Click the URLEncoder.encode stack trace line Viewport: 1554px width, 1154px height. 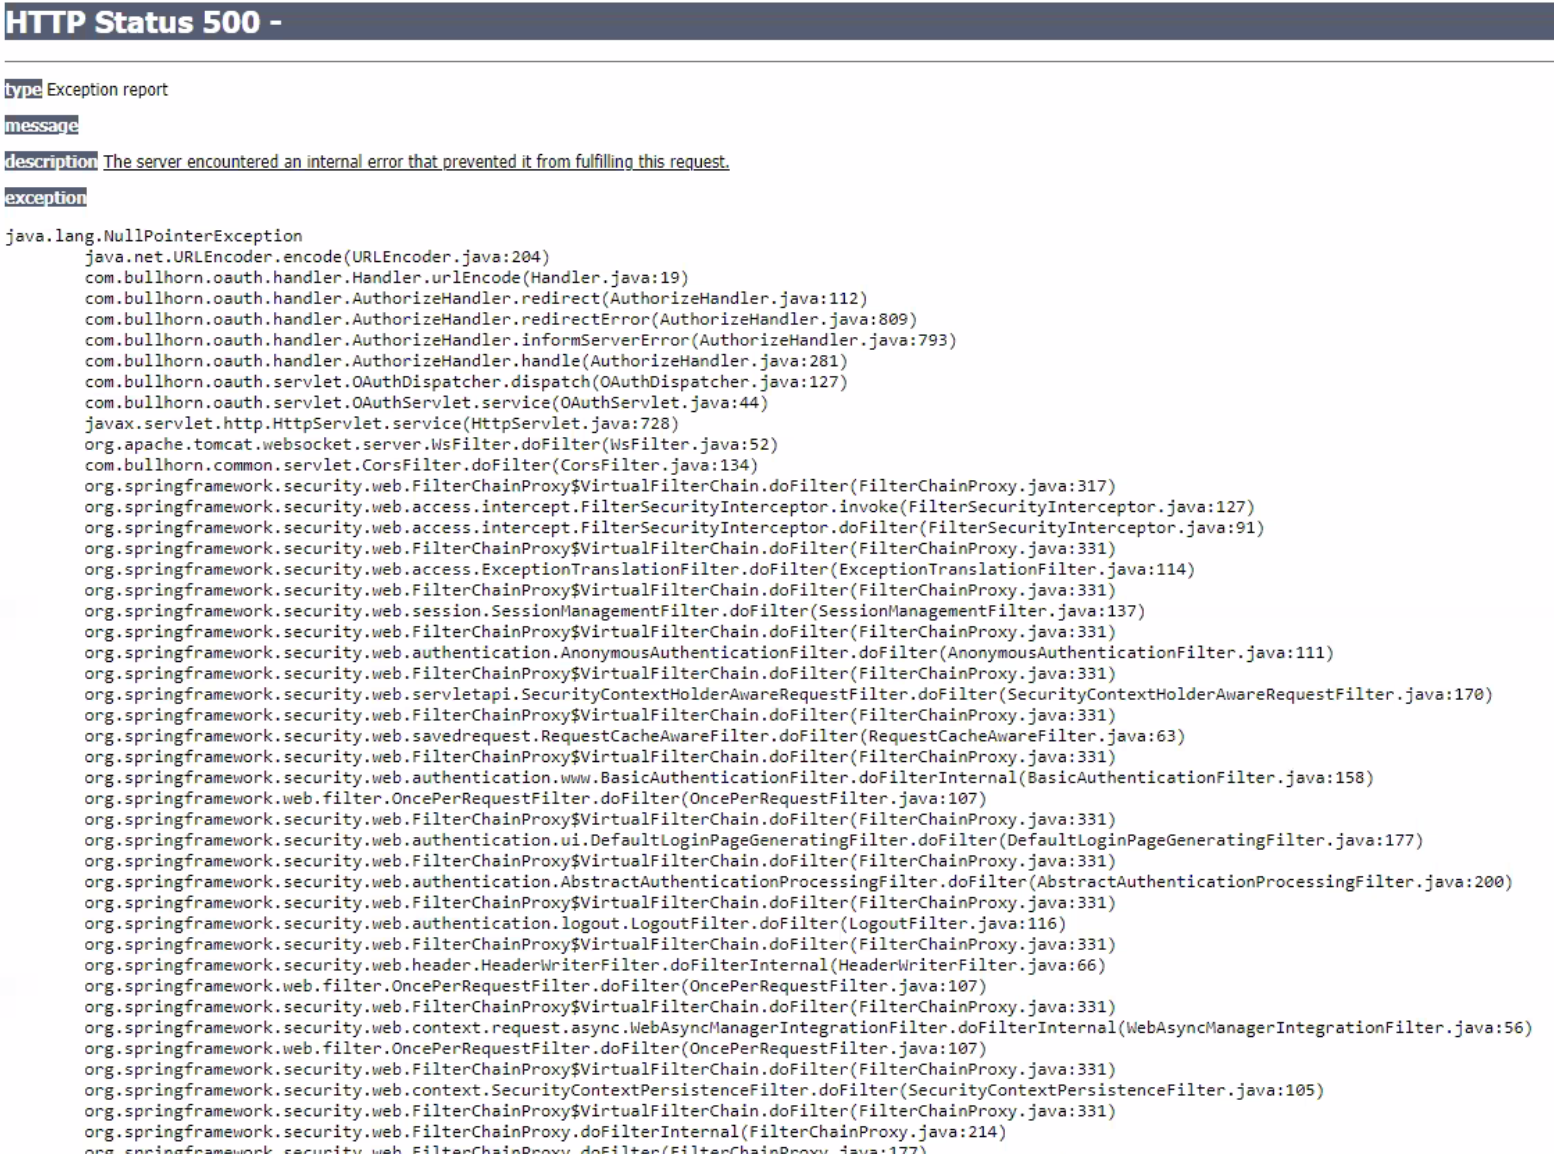pos(316,257)
